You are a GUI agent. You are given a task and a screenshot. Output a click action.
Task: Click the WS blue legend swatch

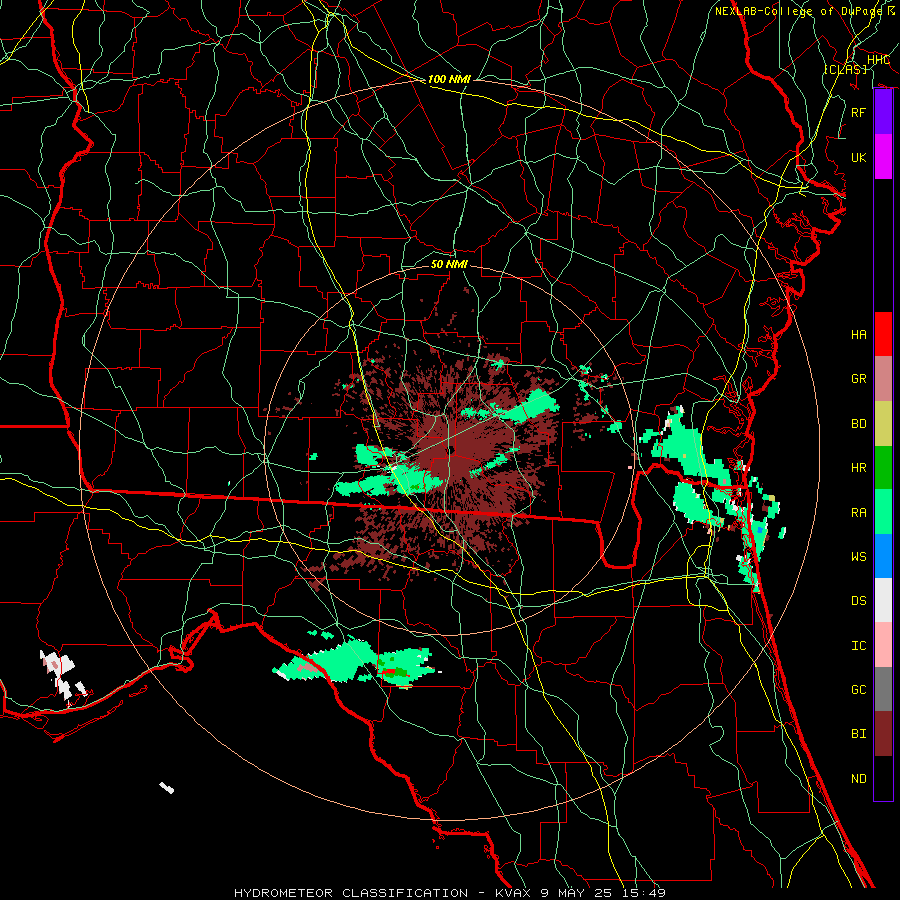[x=883, y=556]
